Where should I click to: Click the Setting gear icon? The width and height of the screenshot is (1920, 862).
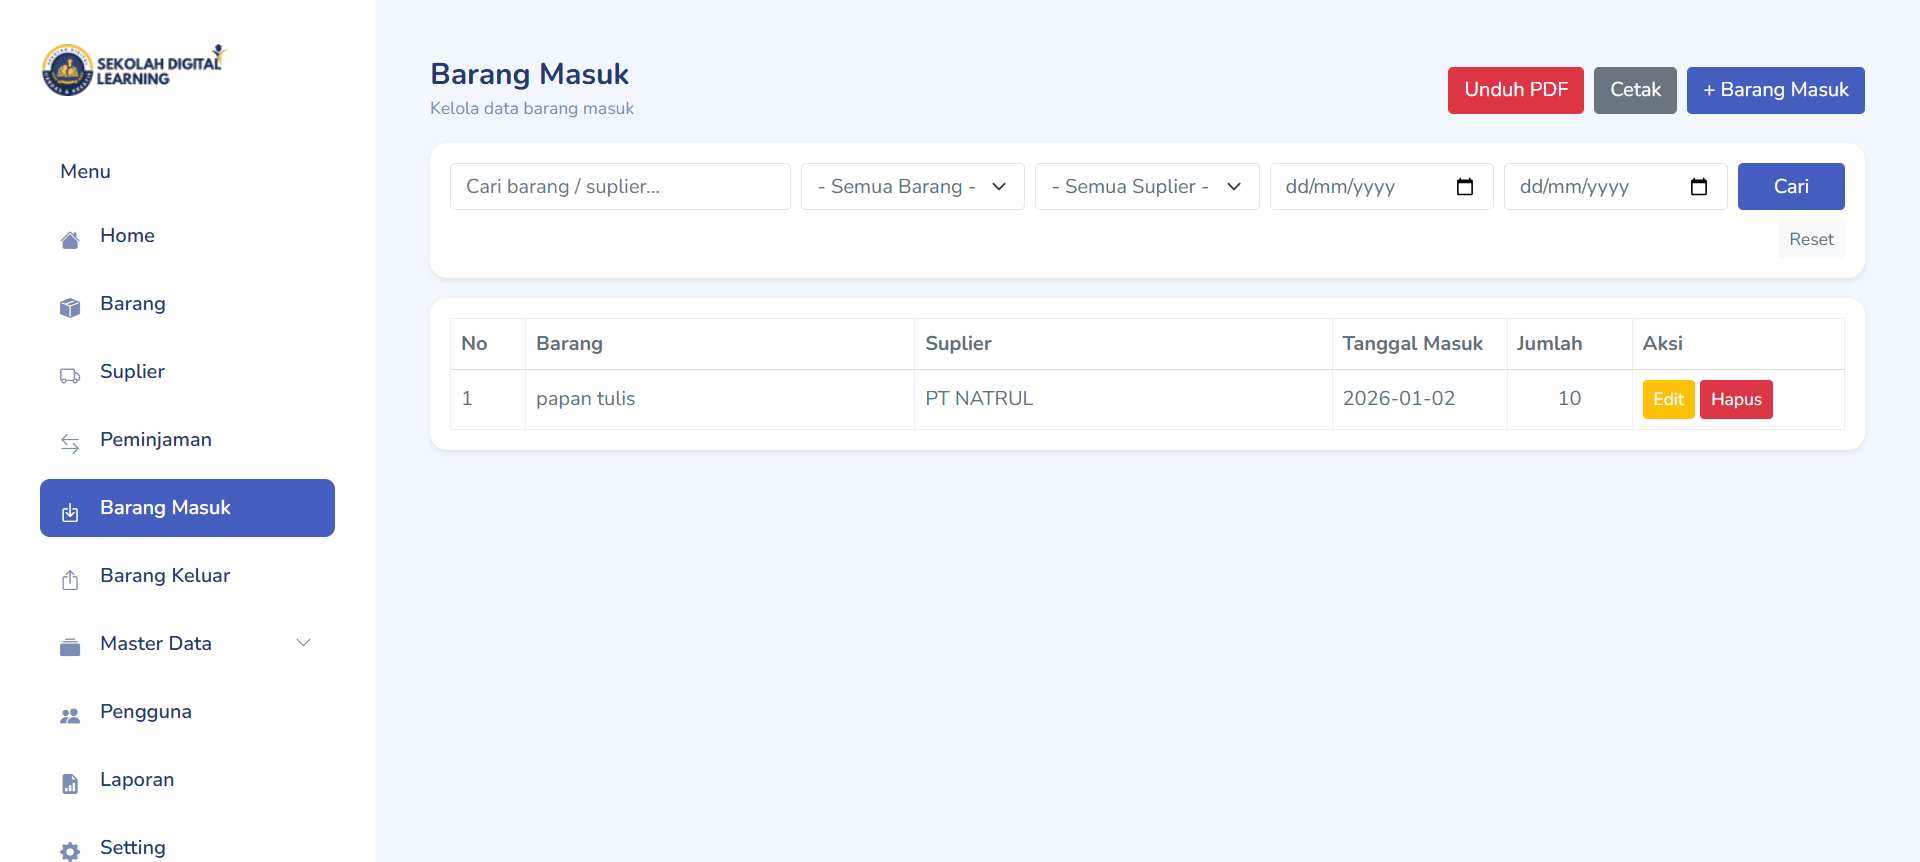point(70,851)
